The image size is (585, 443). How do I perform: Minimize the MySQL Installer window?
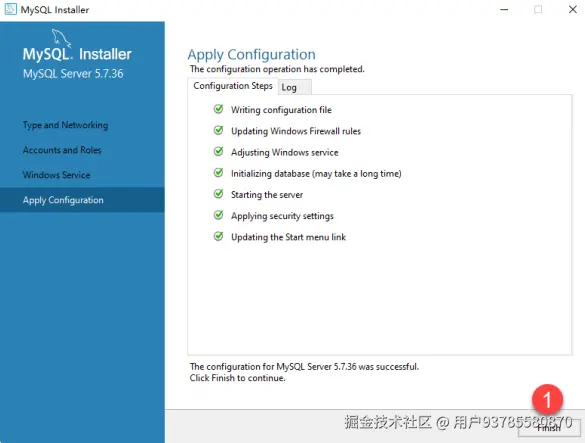click(504, 9)
